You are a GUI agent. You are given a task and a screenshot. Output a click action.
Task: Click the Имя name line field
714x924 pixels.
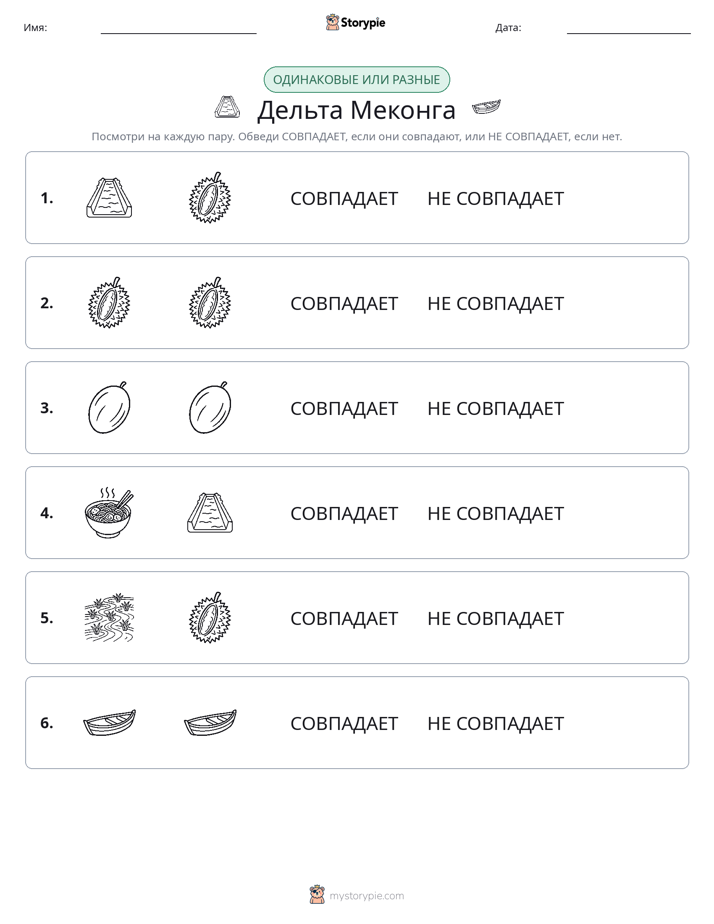[x=178, y=28]
